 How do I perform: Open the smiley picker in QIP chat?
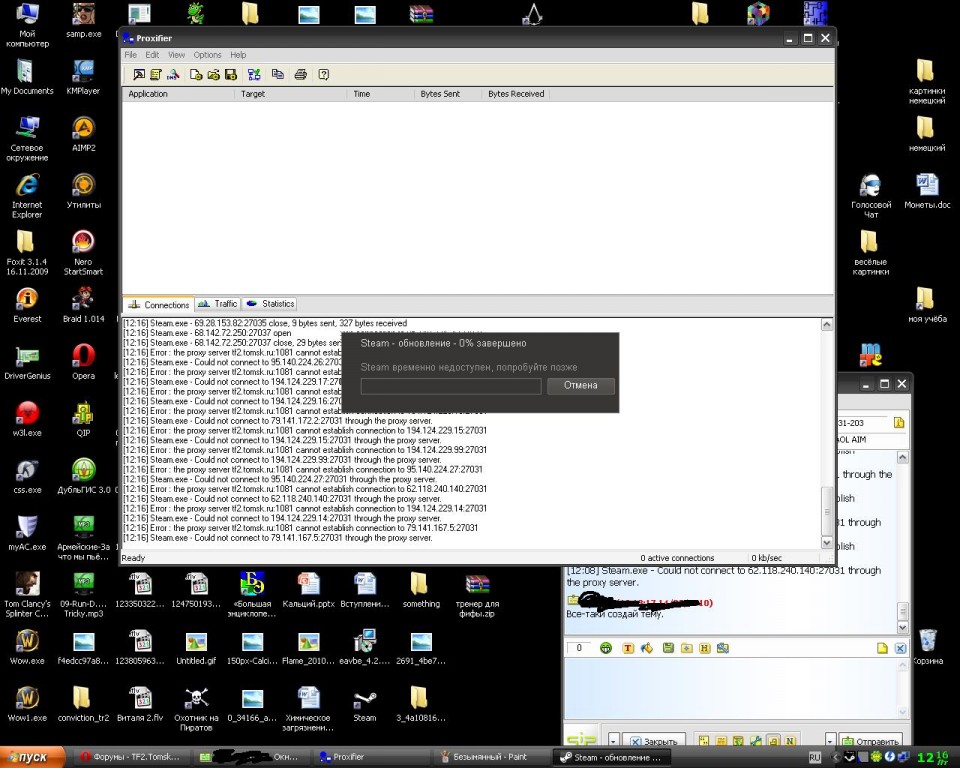point(606,648)
